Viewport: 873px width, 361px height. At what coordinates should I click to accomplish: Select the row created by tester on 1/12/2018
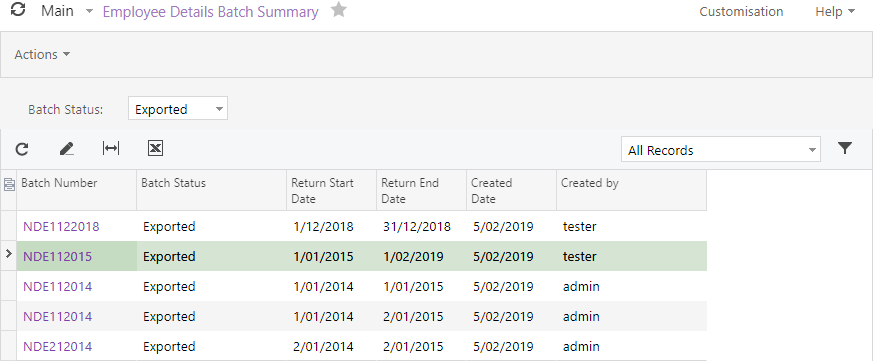coord(362,227)
